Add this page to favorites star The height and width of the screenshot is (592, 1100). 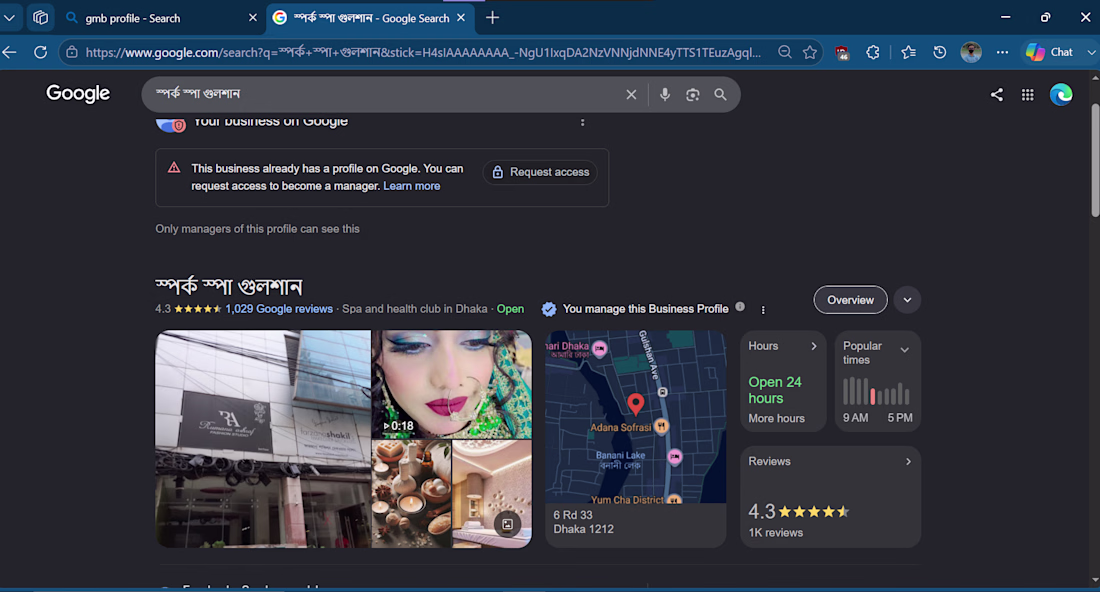[x=810, y=52]
